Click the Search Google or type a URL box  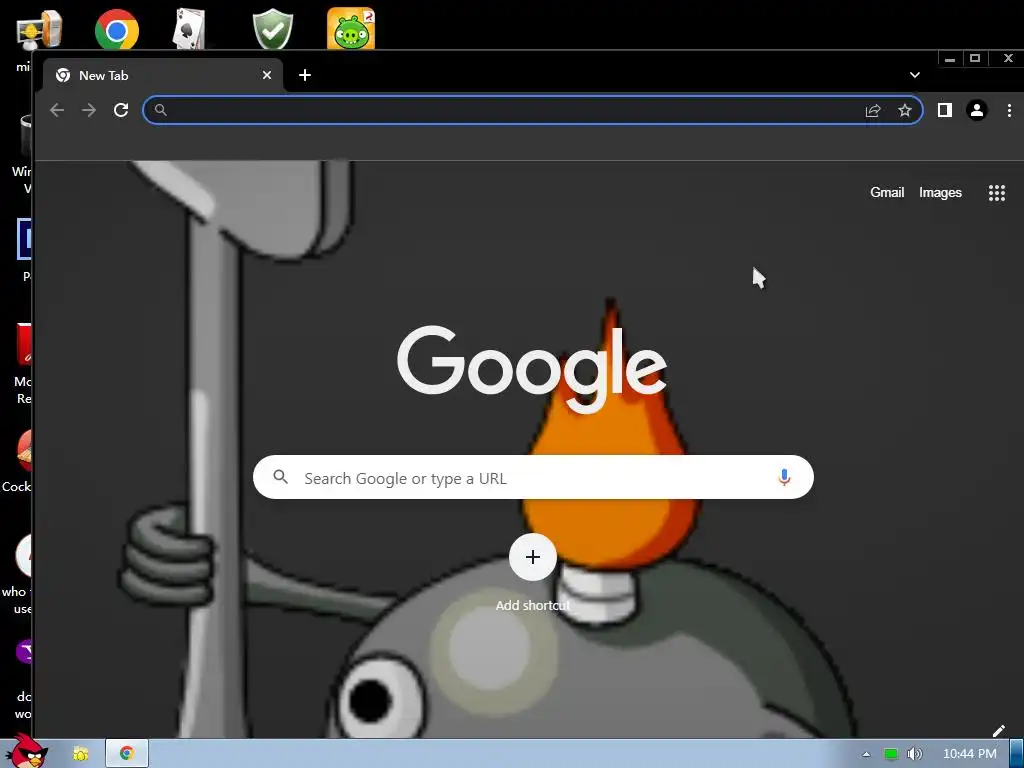point(534,477)
